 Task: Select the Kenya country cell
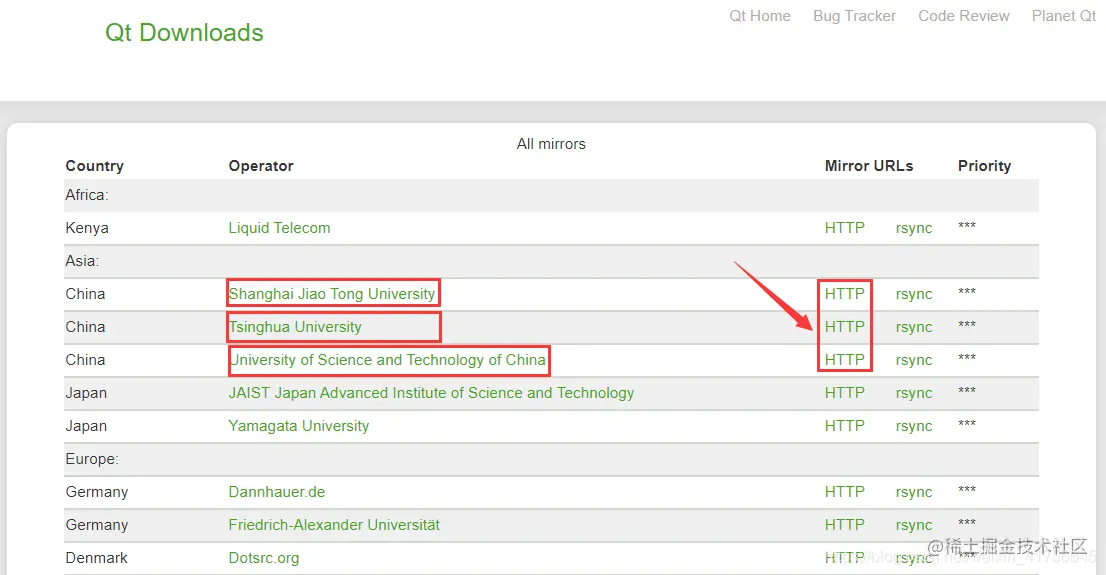pos(87,228)
